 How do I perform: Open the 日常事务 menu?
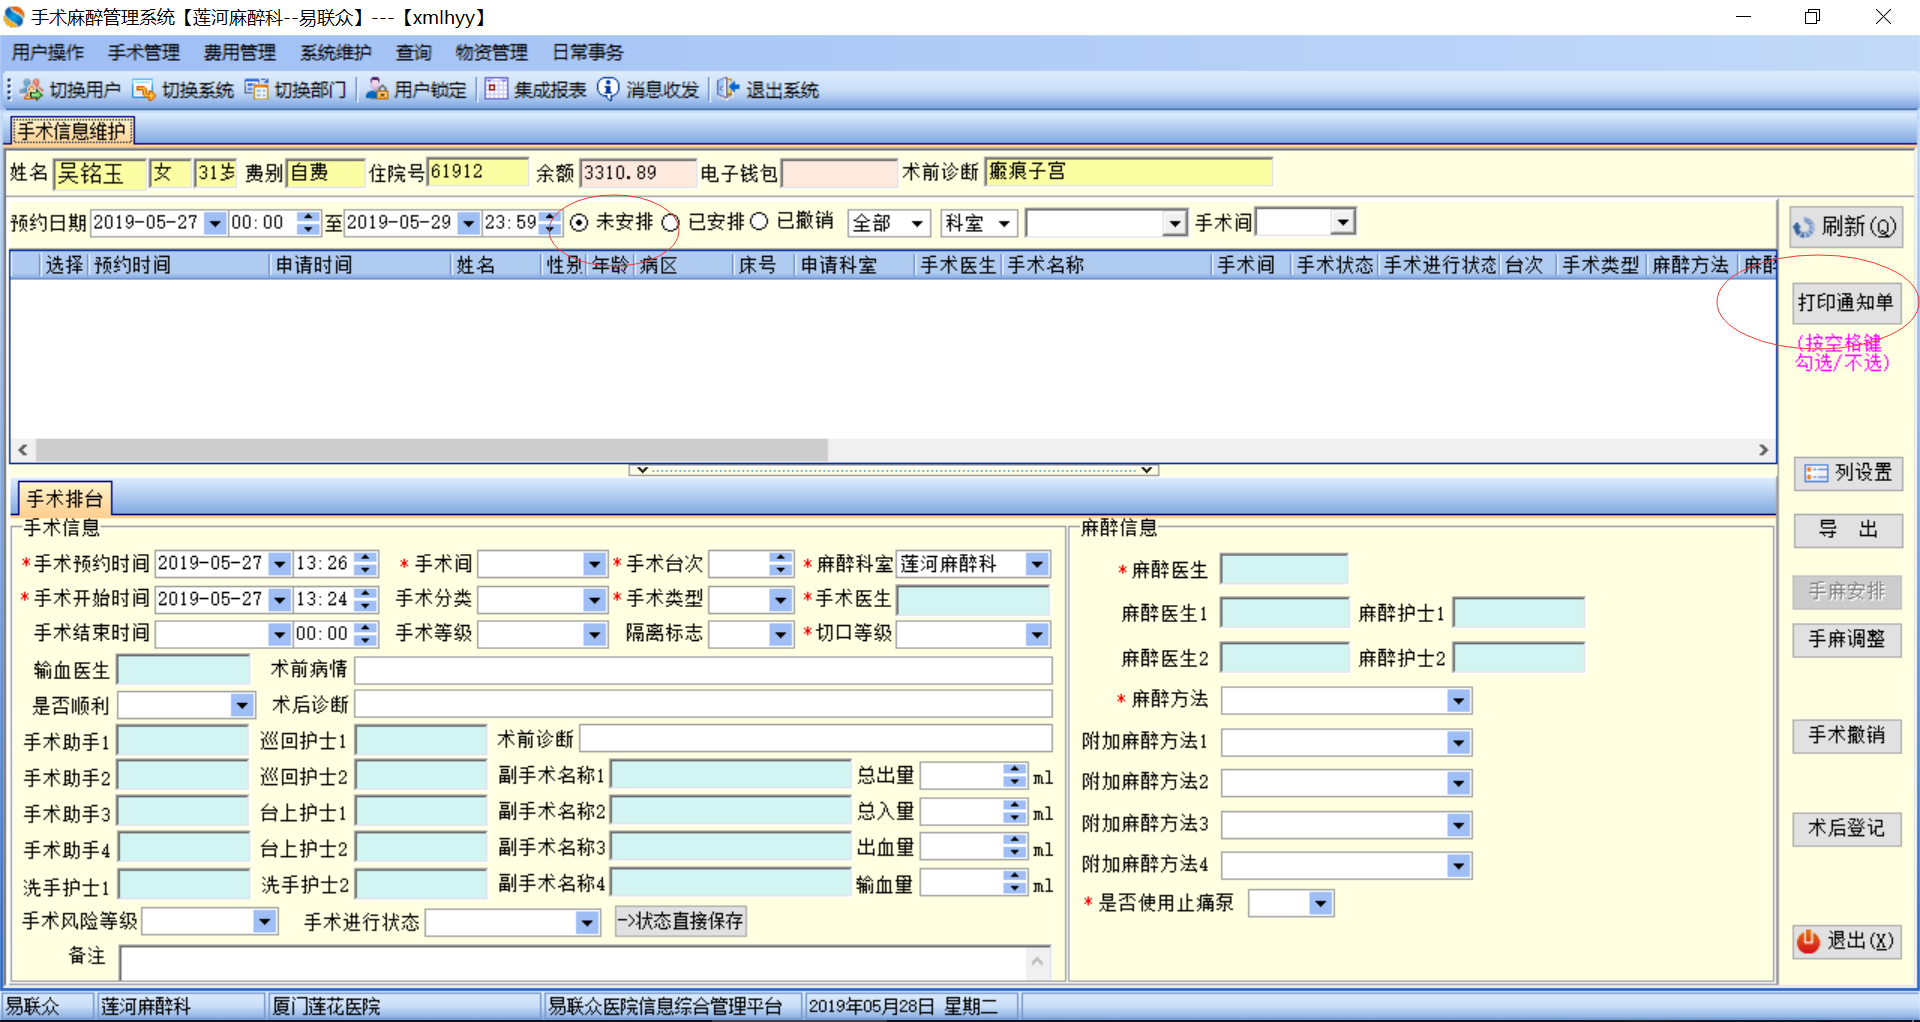[x=588, y=52]
